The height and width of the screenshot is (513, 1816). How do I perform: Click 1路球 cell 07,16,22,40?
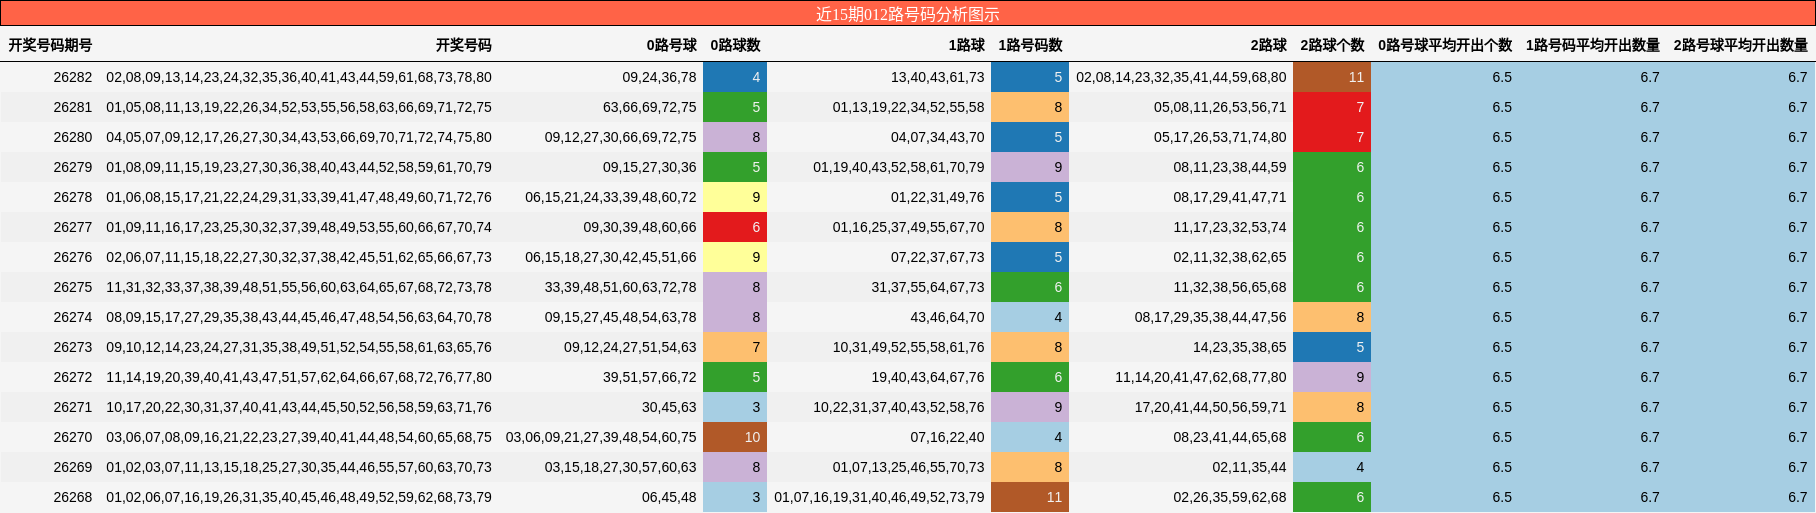click(x=948, y=437)
